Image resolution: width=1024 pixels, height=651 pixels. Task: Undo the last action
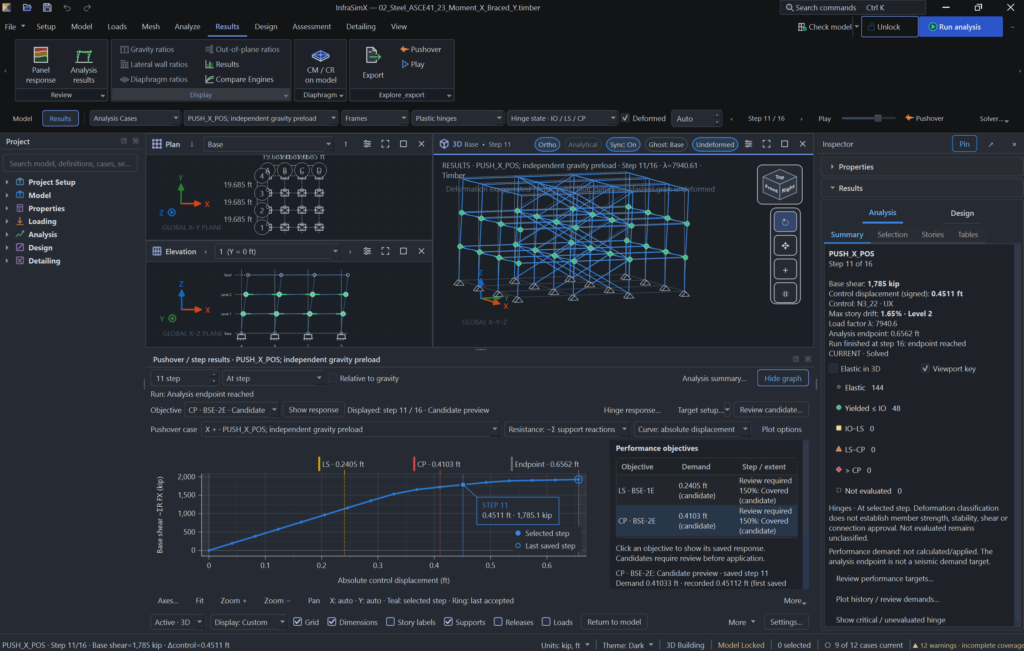[67, 8]
